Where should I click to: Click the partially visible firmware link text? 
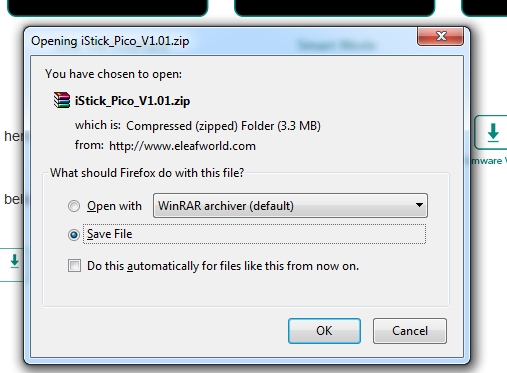tap(488, 161)
